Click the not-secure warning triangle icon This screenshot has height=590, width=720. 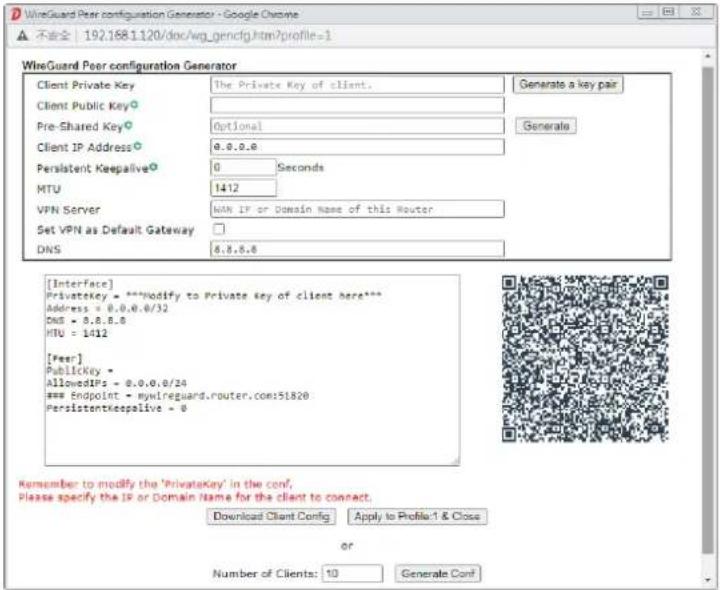[22, 35]
